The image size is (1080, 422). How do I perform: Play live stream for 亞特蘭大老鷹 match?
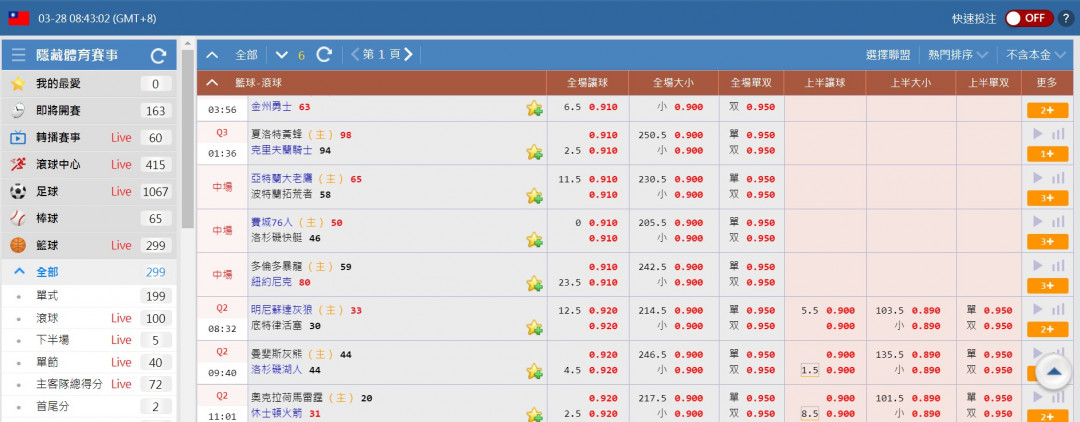(x=1038, y=178)
